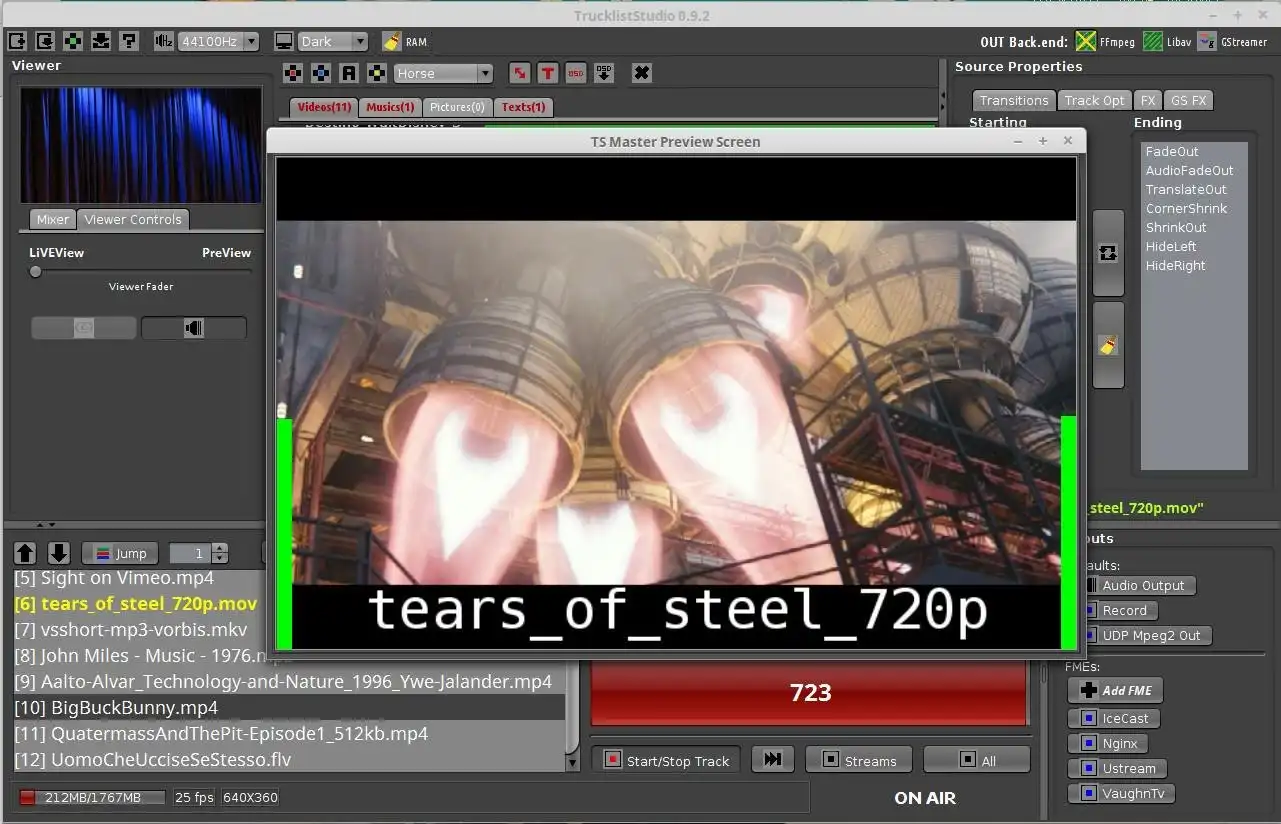The height and width of the screenshot is (824, 1281).
Task: Click the splitter arrows beside Source Properties
Action: [942, 101]
